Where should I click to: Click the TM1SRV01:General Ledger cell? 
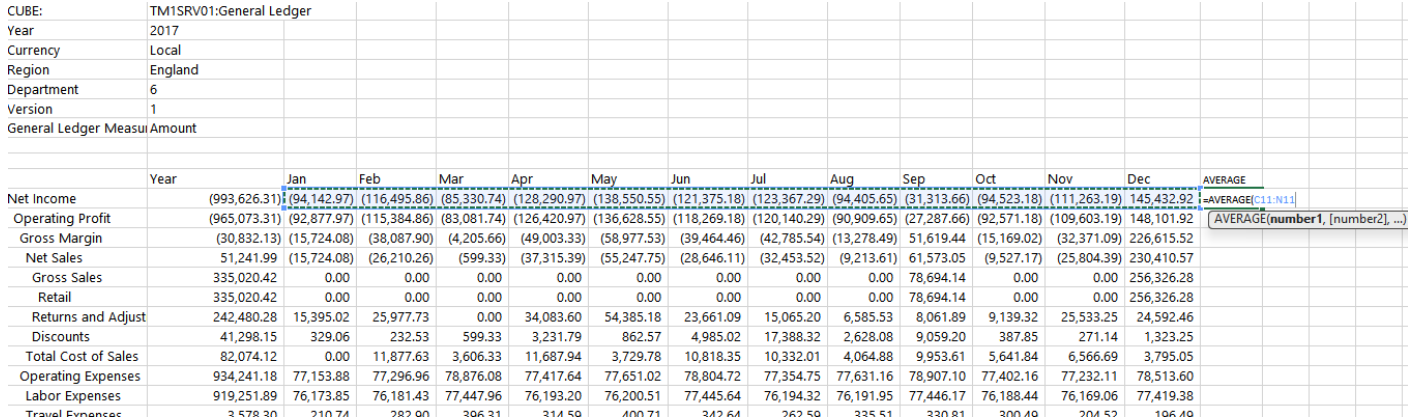click(x=230, y=11)
